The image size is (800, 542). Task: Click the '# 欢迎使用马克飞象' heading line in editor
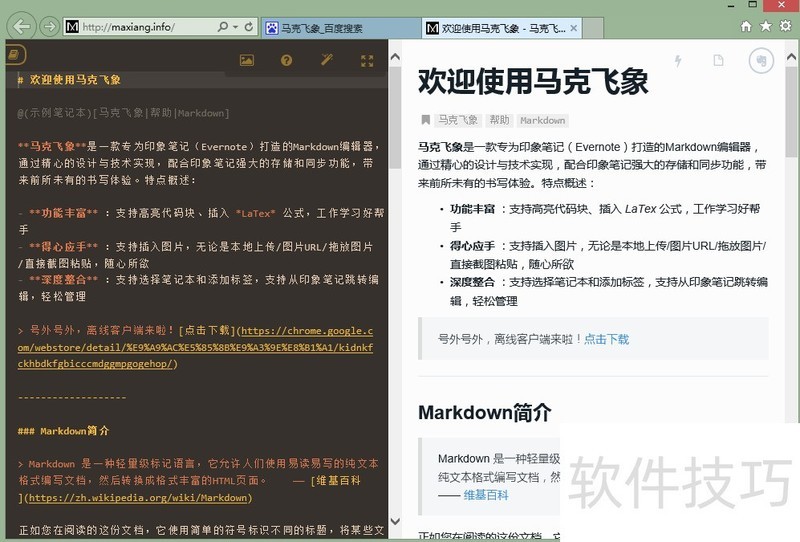pos(69,80)
